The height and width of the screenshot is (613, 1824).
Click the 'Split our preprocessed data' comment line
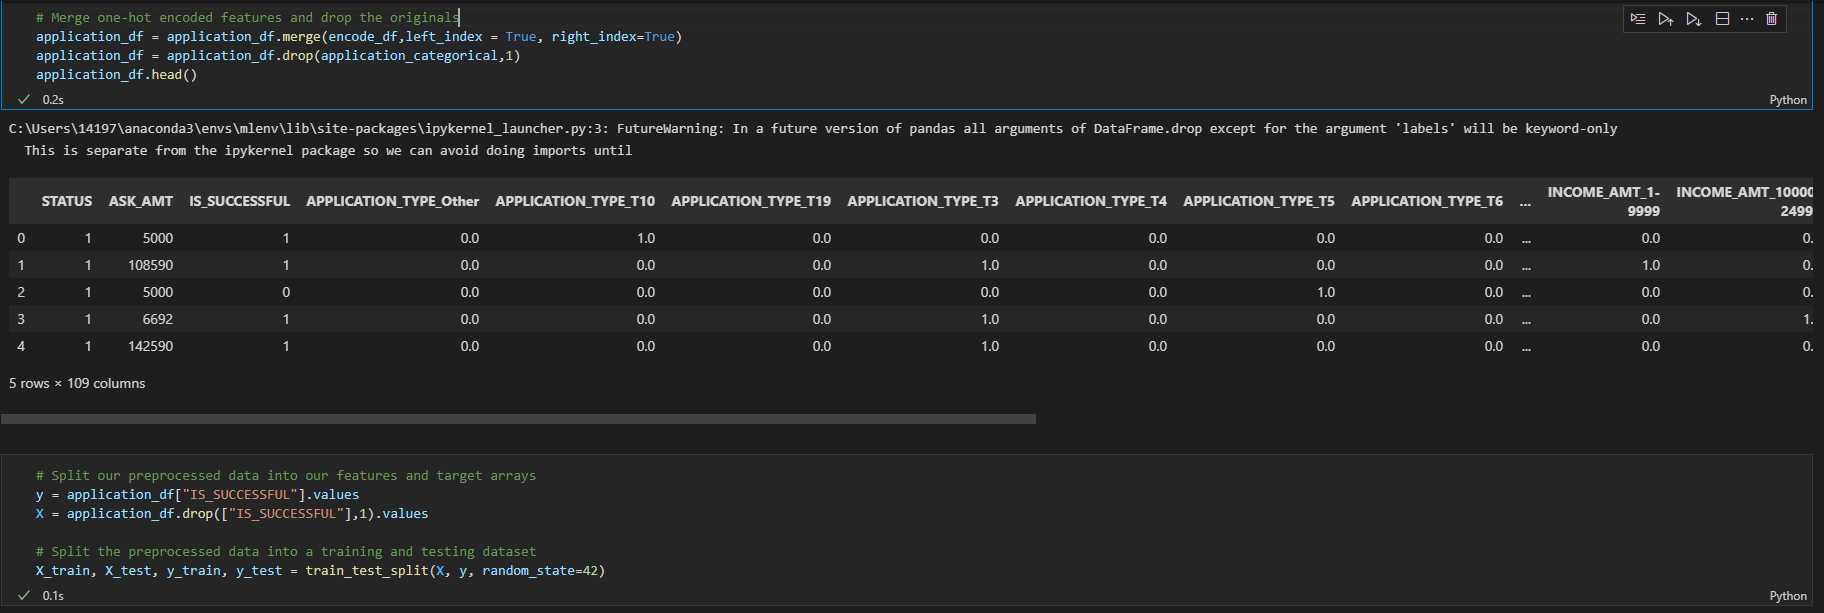286,476
